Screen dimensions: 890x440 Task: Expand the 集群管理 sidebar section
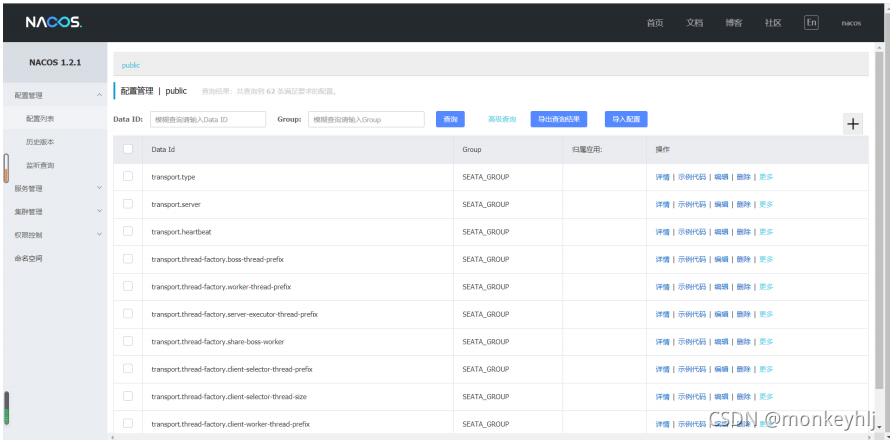click(55, 212)
